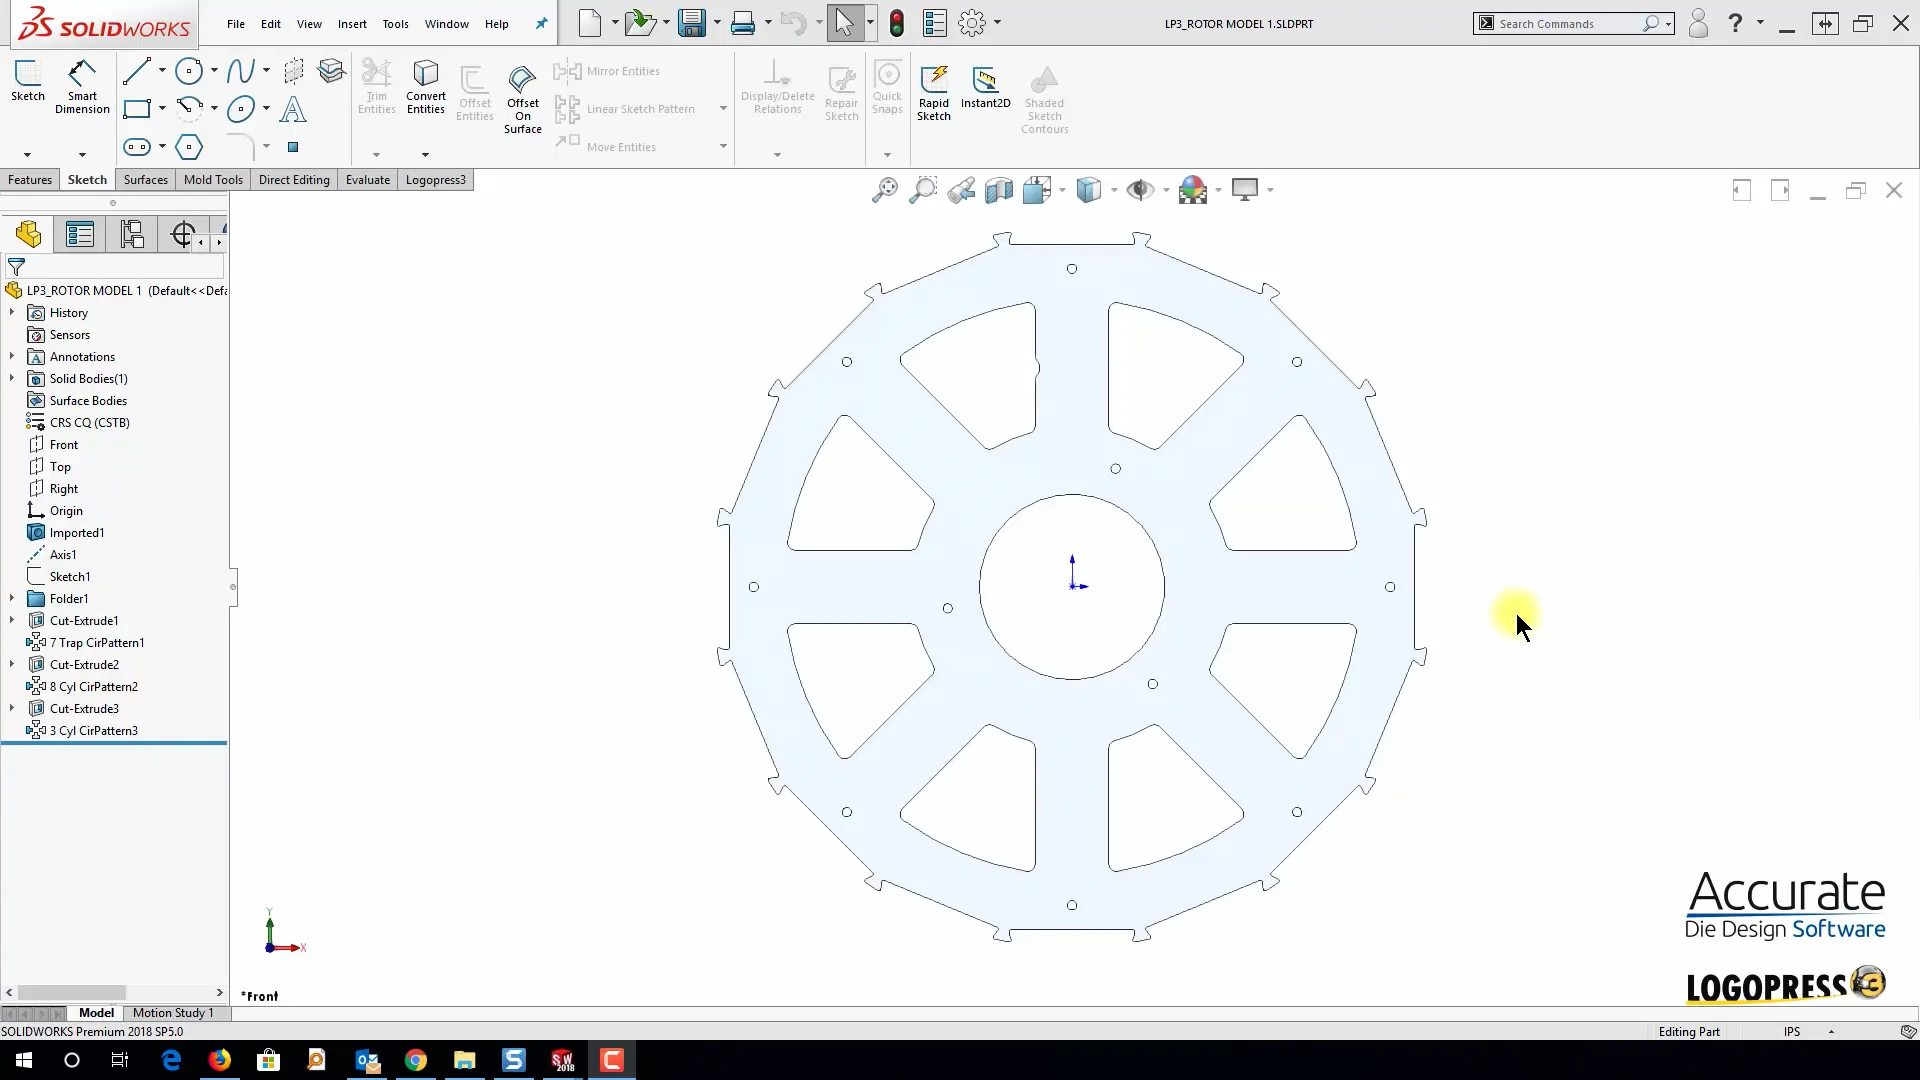Open SOLIDWORKS Help
Screen dimensions: 1920x1080
pos(1736,23)
